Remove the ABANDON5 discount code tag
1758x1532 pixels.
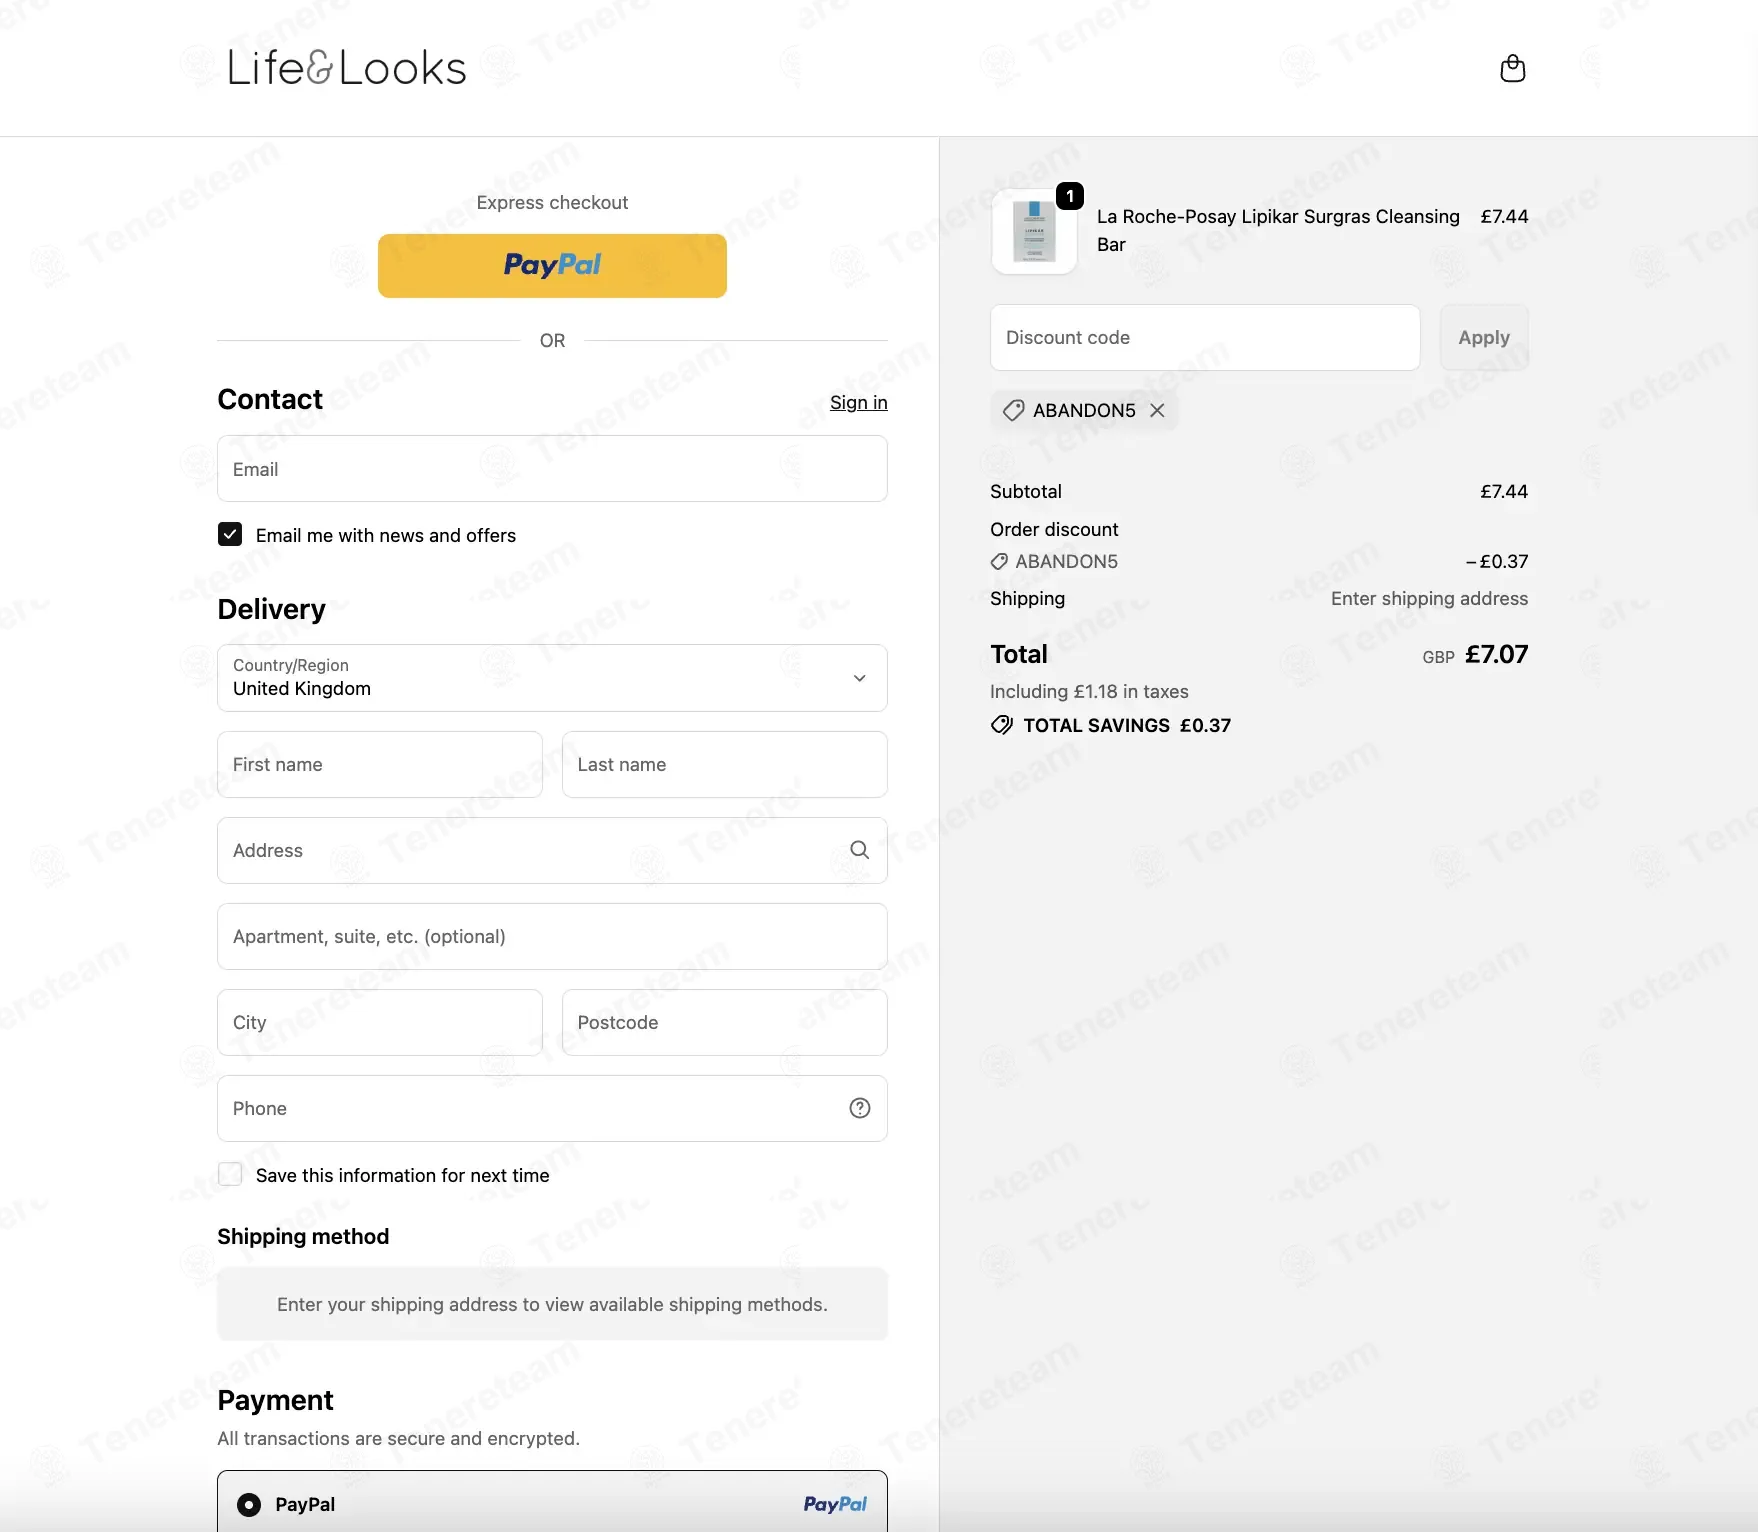click(1157, 410)
